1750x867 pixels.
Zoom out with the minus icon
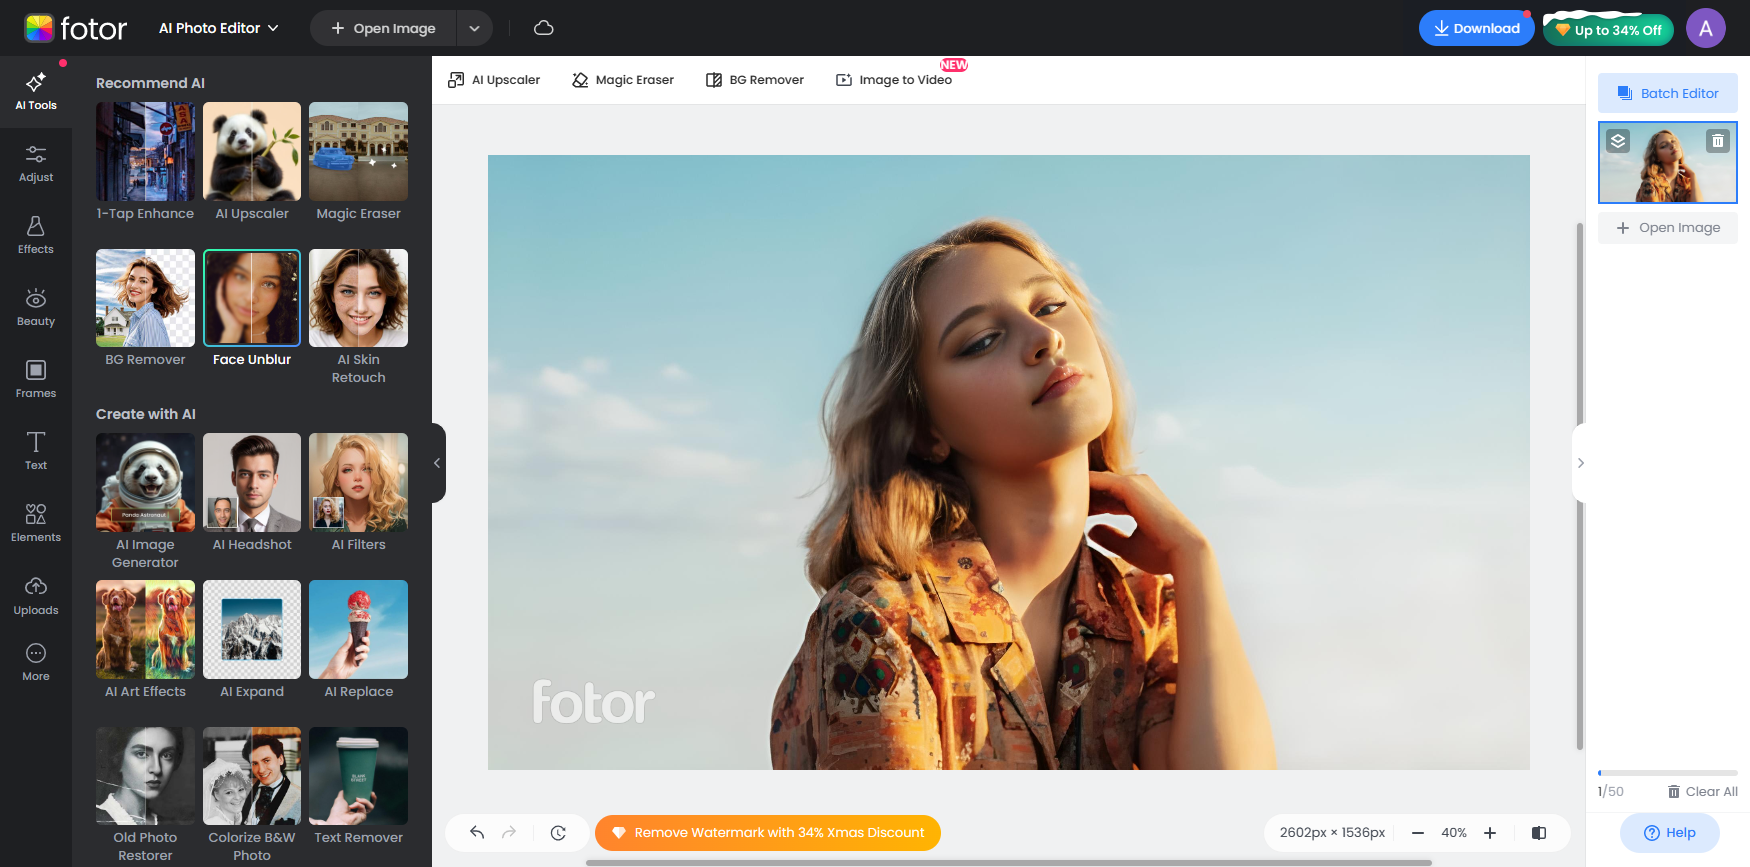click(x=1418, y=832)
